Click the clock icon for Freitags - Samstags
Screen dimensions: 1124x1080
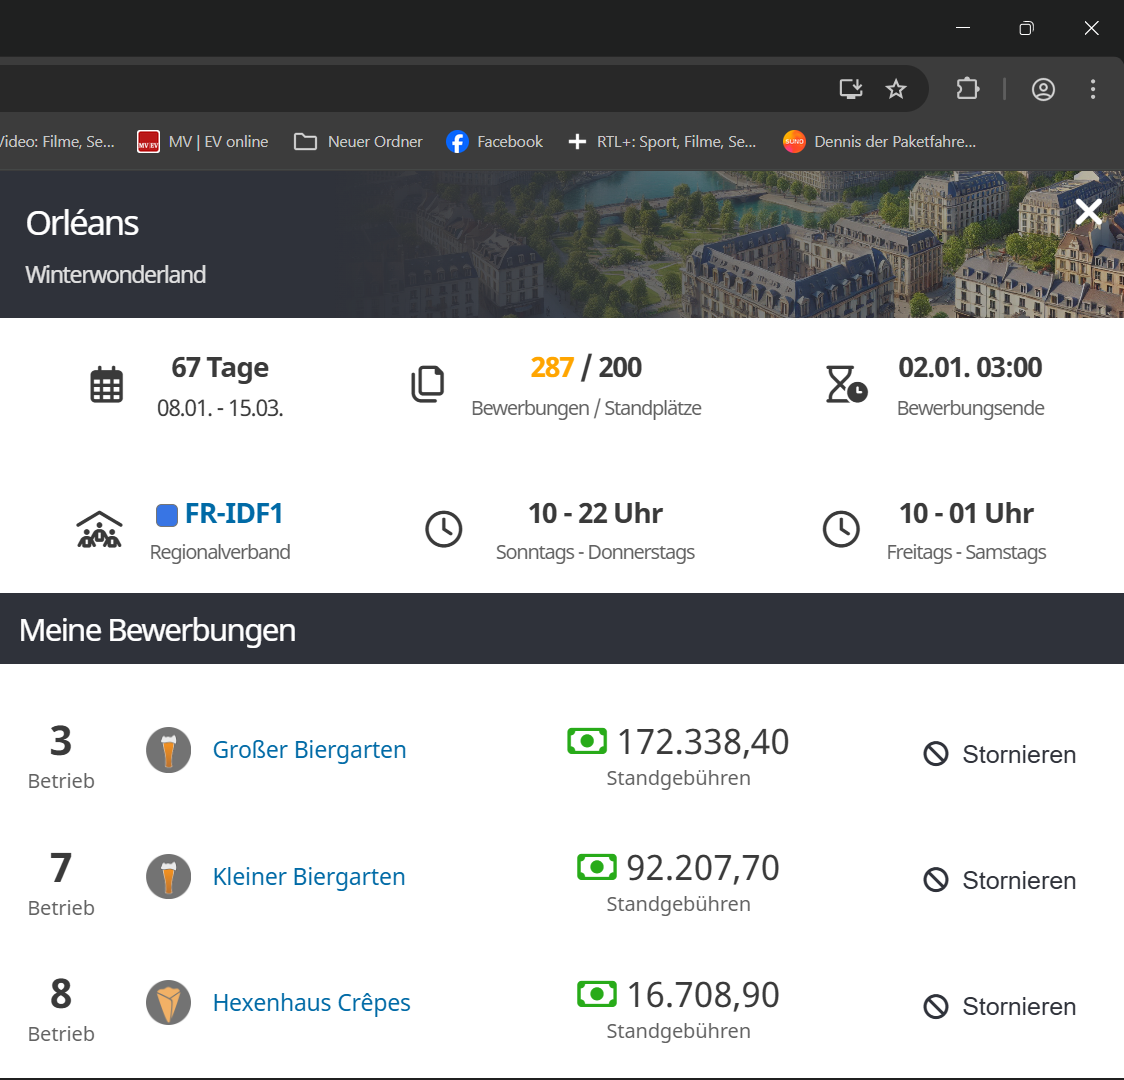(841, 530)
